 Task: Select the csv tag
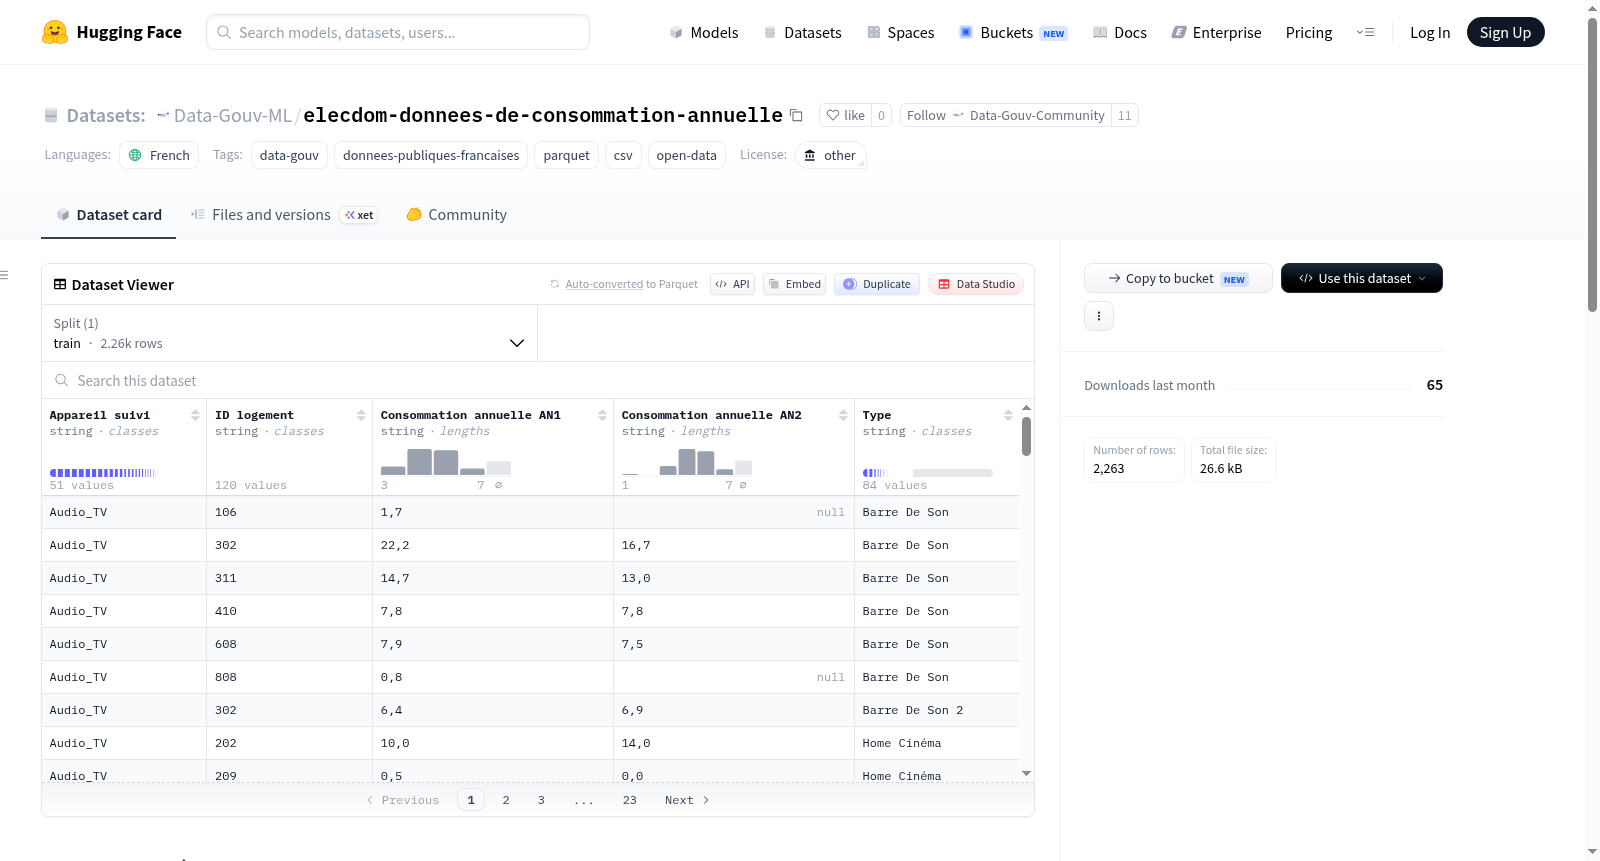click(x=623, y=155)
